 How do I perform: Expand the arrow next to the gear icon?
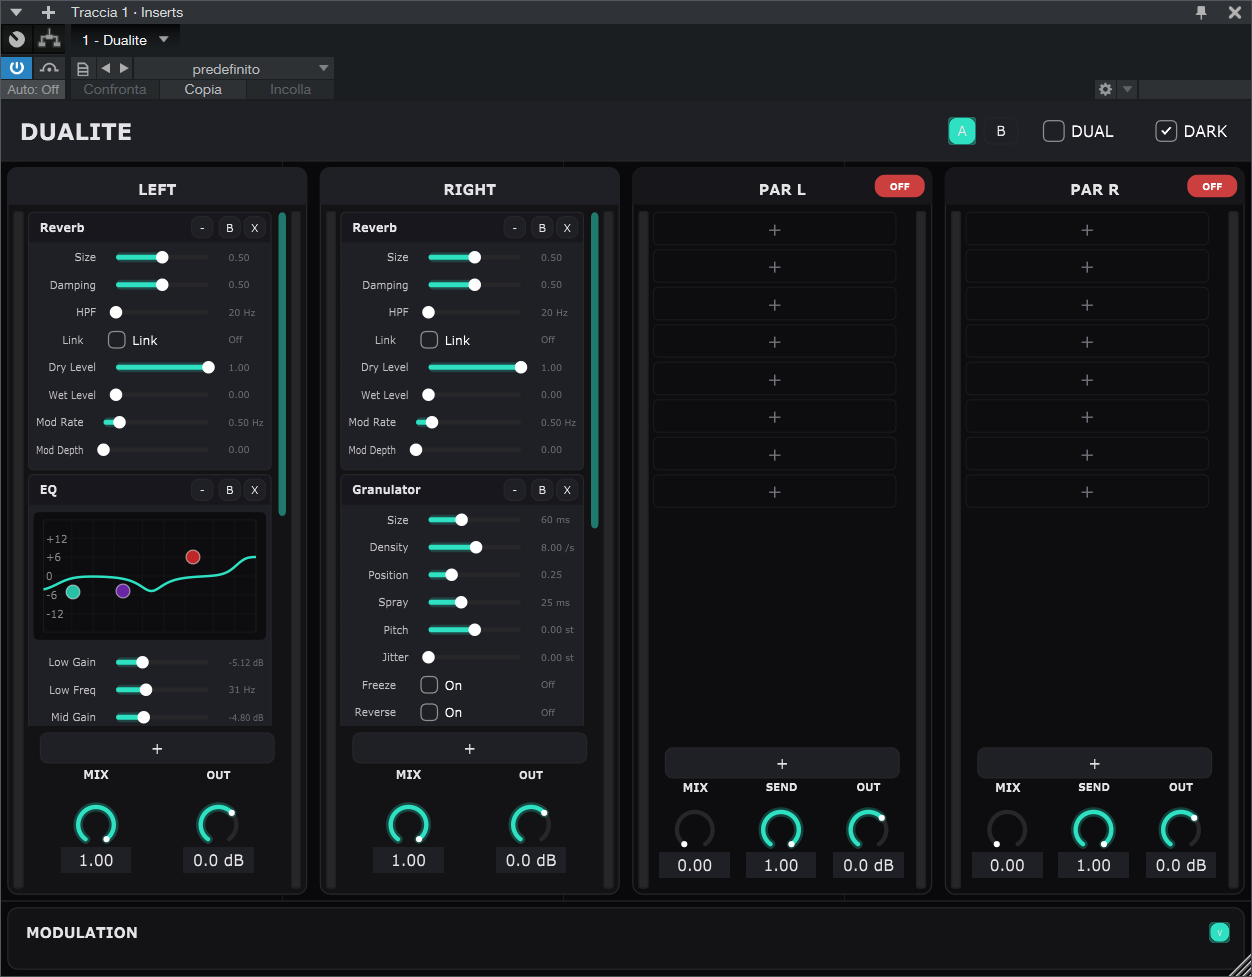[x=1126, y=89]
